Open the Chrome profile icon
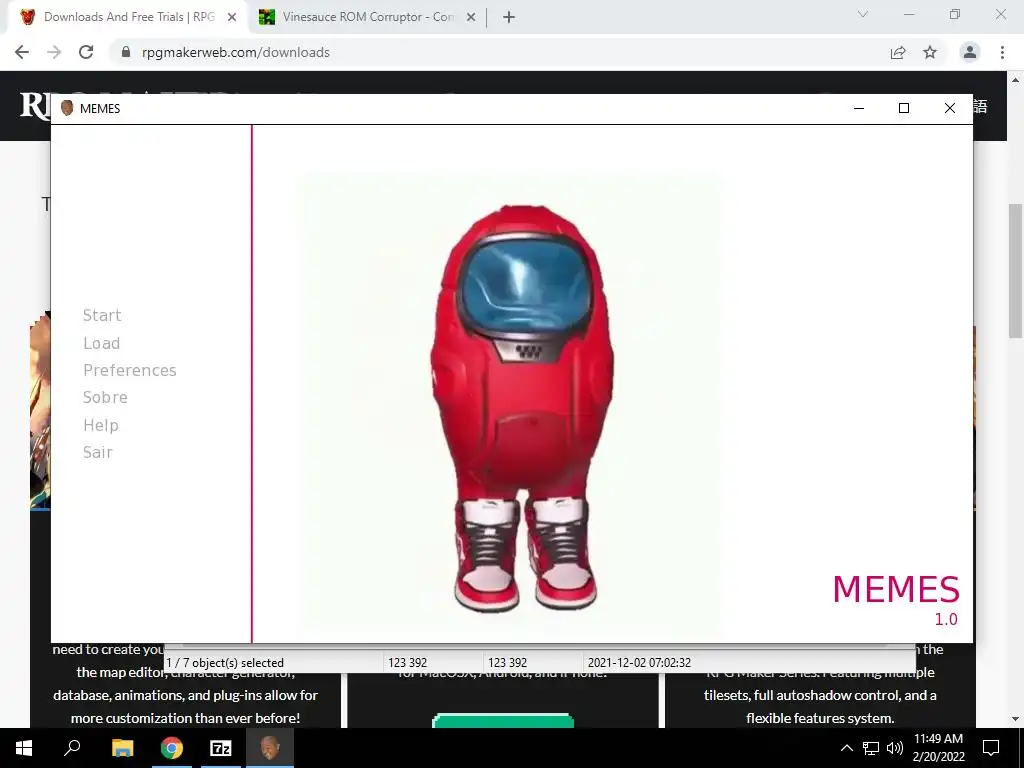This screenshot has width=1024, height=768. (970, 52)
